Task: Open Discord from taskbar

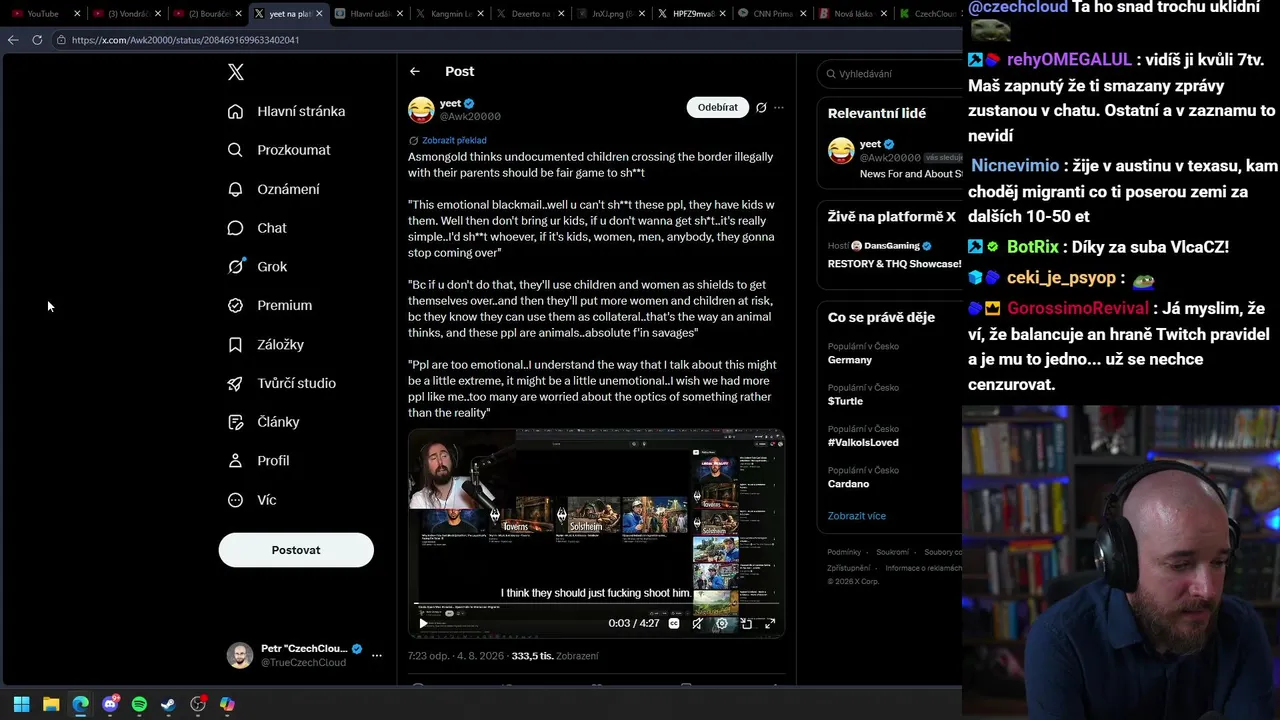Action: pyautogui.click(x=110, y=704)
